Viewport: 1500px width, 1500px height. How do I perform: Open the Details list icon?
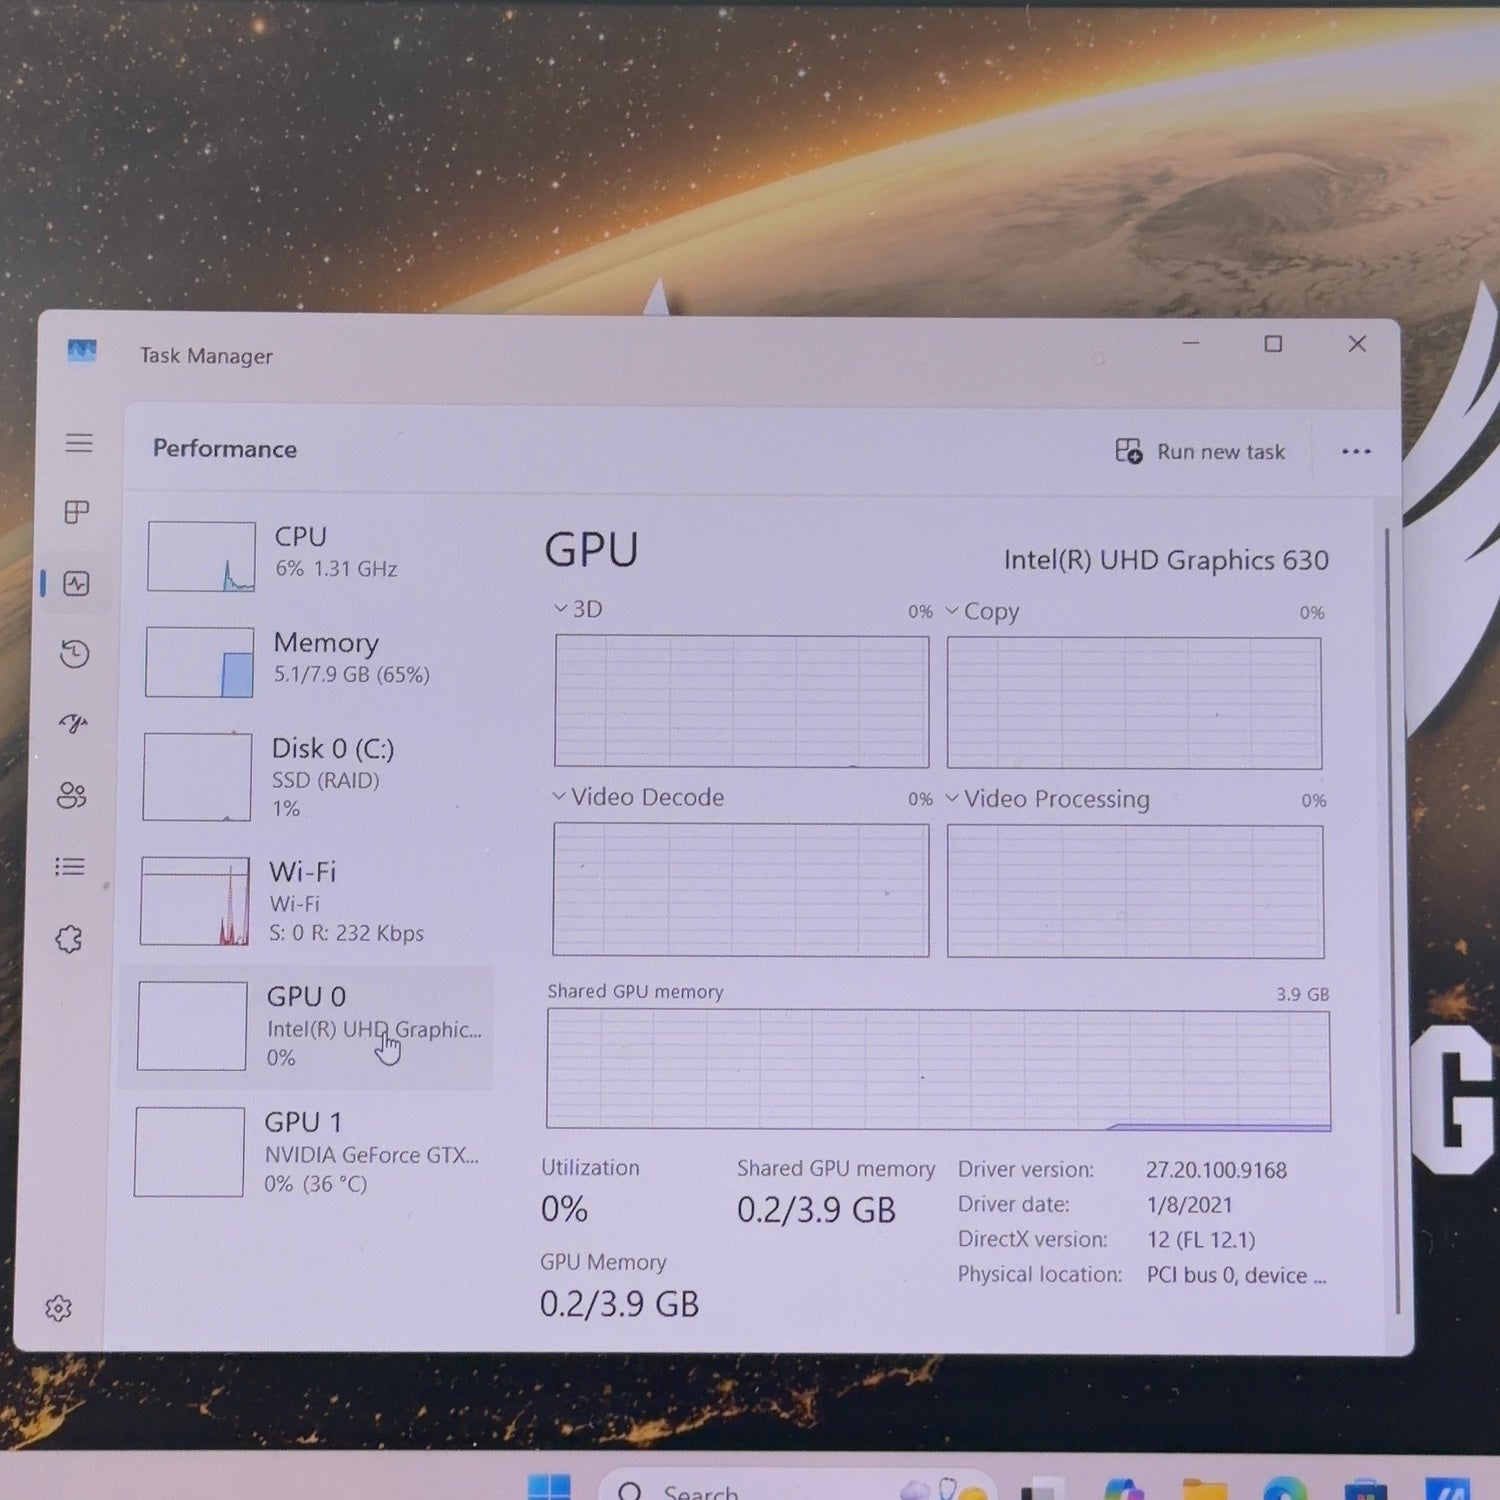70,867
